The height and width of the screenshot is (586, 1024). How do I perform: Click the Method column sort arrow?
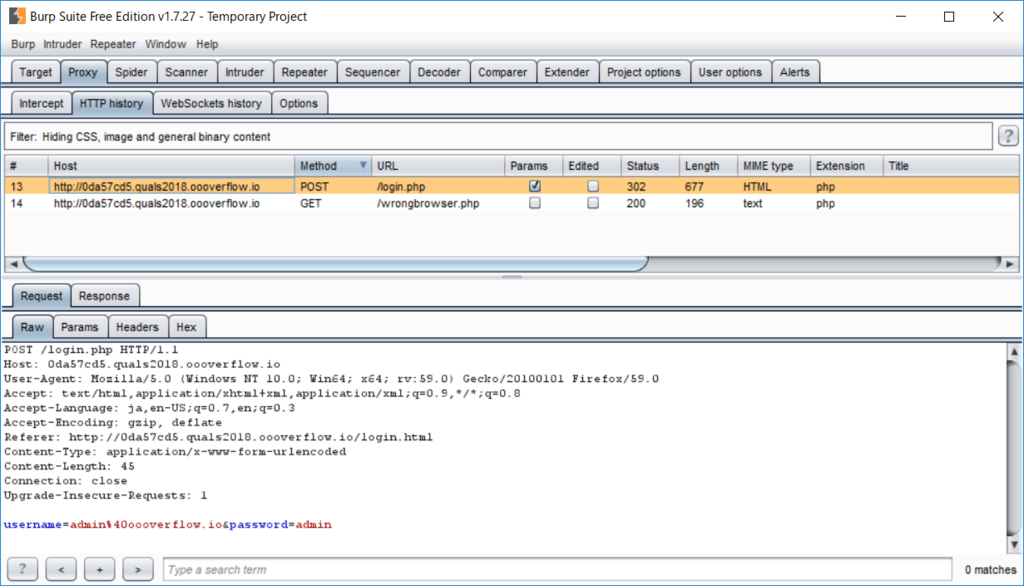tap(363, 165)
